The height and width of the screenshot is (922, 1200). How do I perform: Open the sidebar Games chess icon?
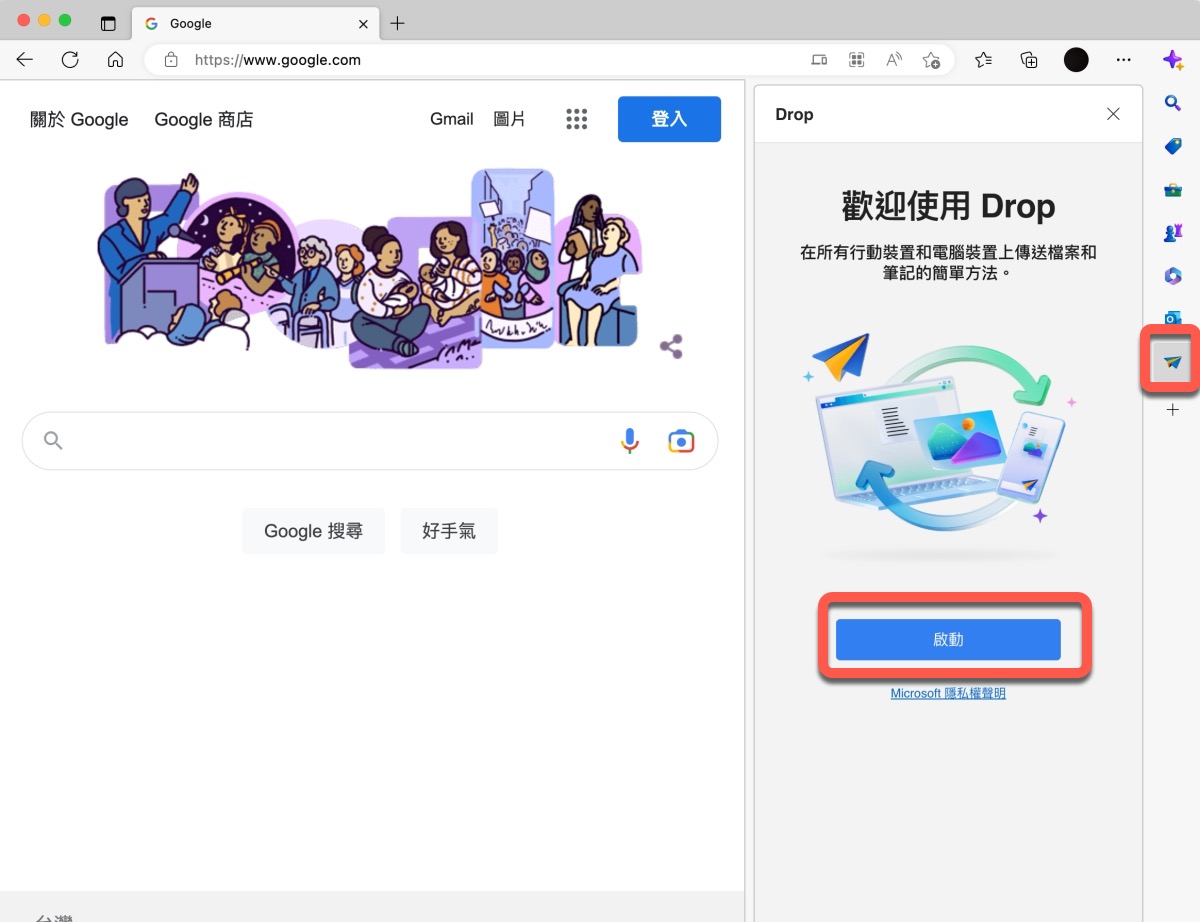pos(1173,232)
